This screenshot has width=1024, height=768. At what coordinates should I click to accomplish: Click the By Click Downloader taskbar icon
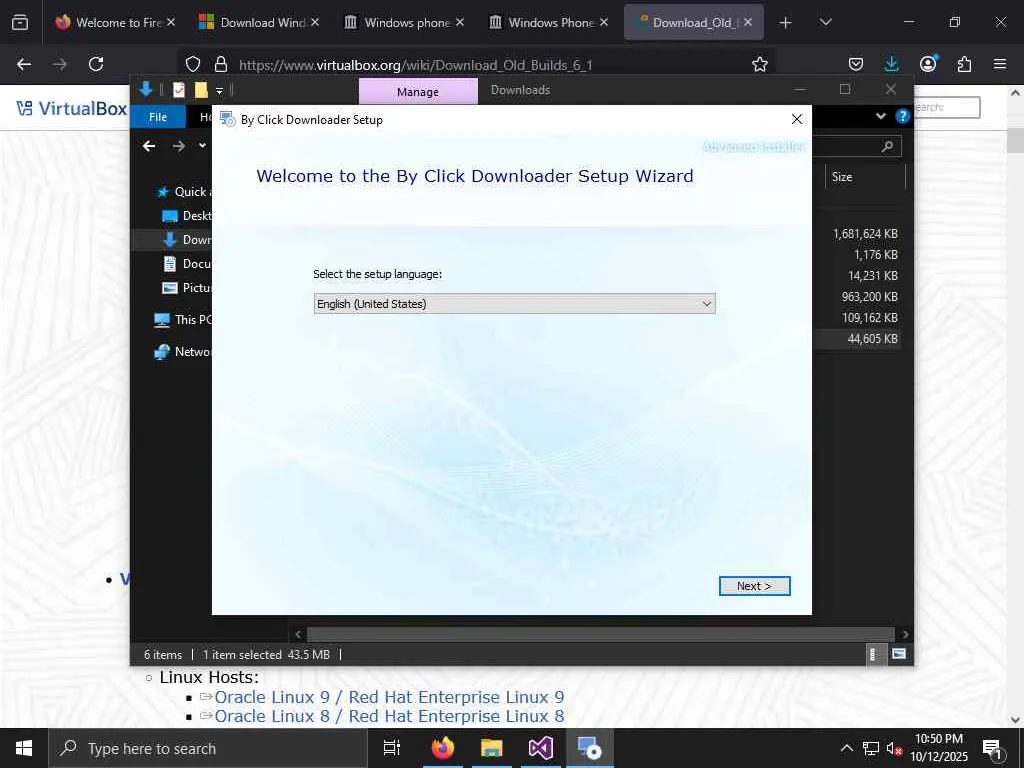(x=590, y=748)
